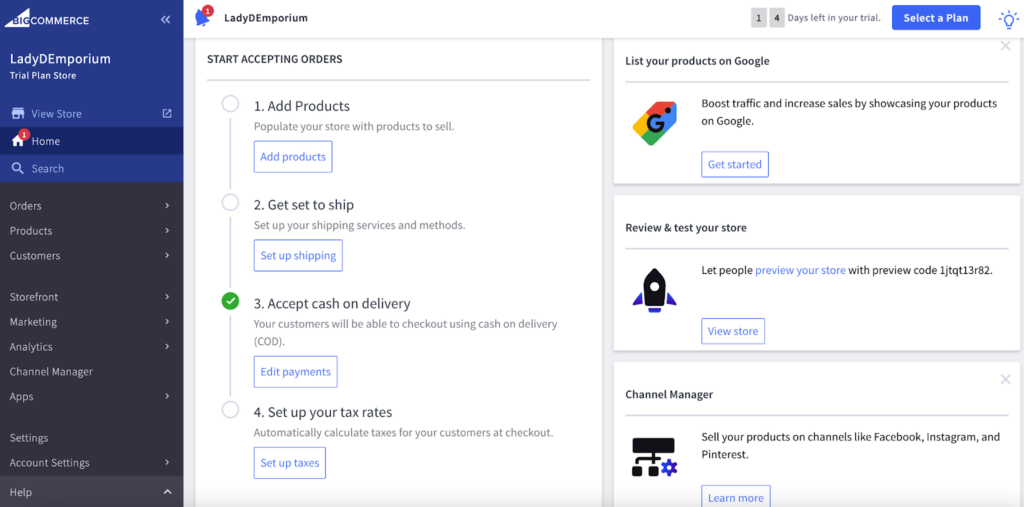Dismiss the List your products on Google card
This screenshot has height=507, width=1024.
click(1005, 46)
